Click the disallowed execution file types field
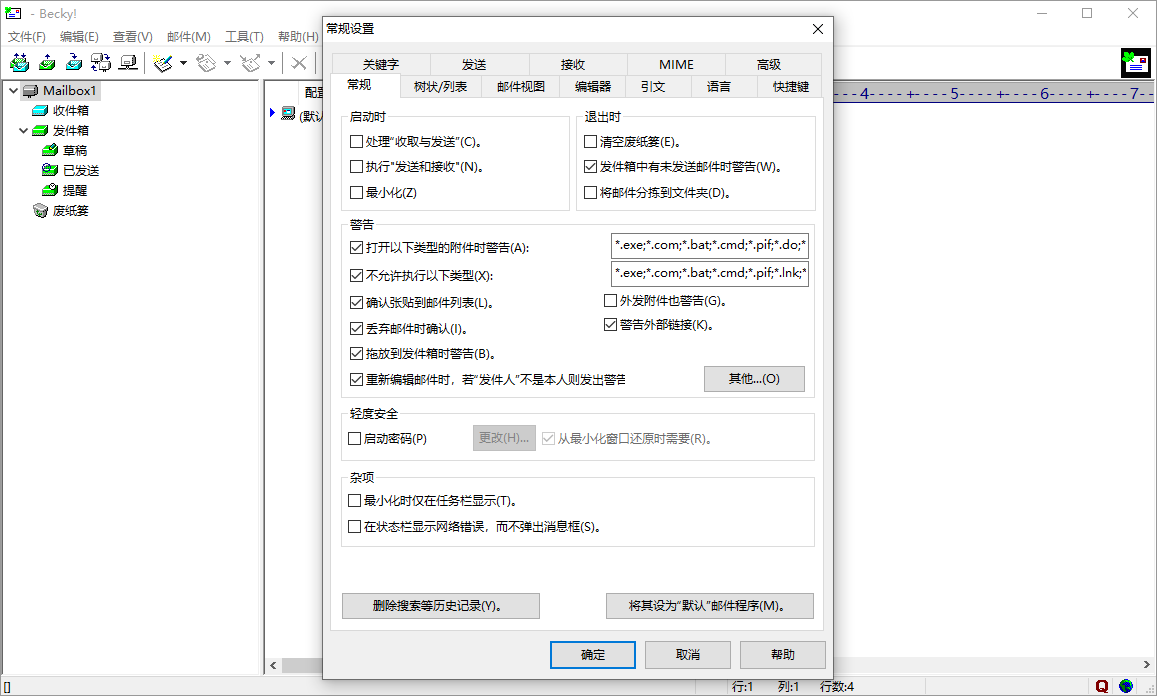1157x696 pixels. 710,273
